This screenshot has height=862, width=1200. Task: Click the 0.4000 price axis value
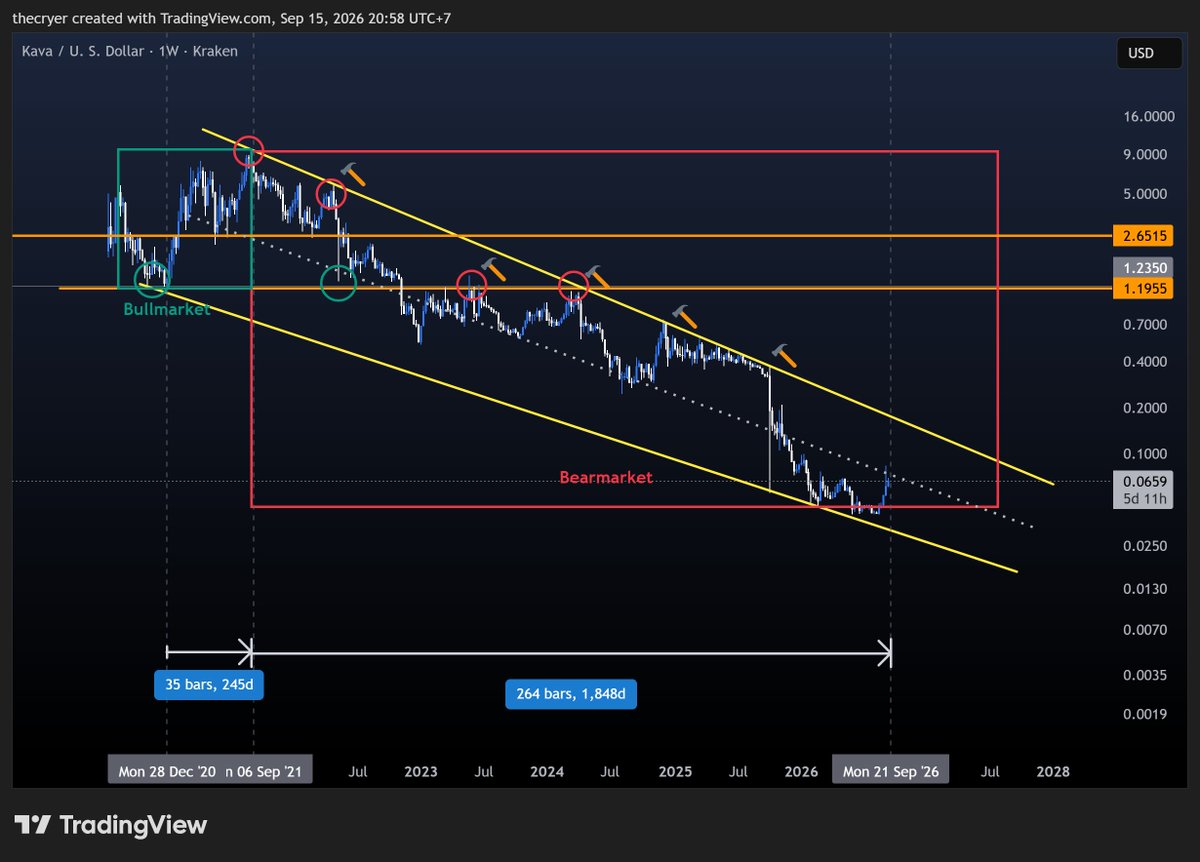(x=1146, y=362)
